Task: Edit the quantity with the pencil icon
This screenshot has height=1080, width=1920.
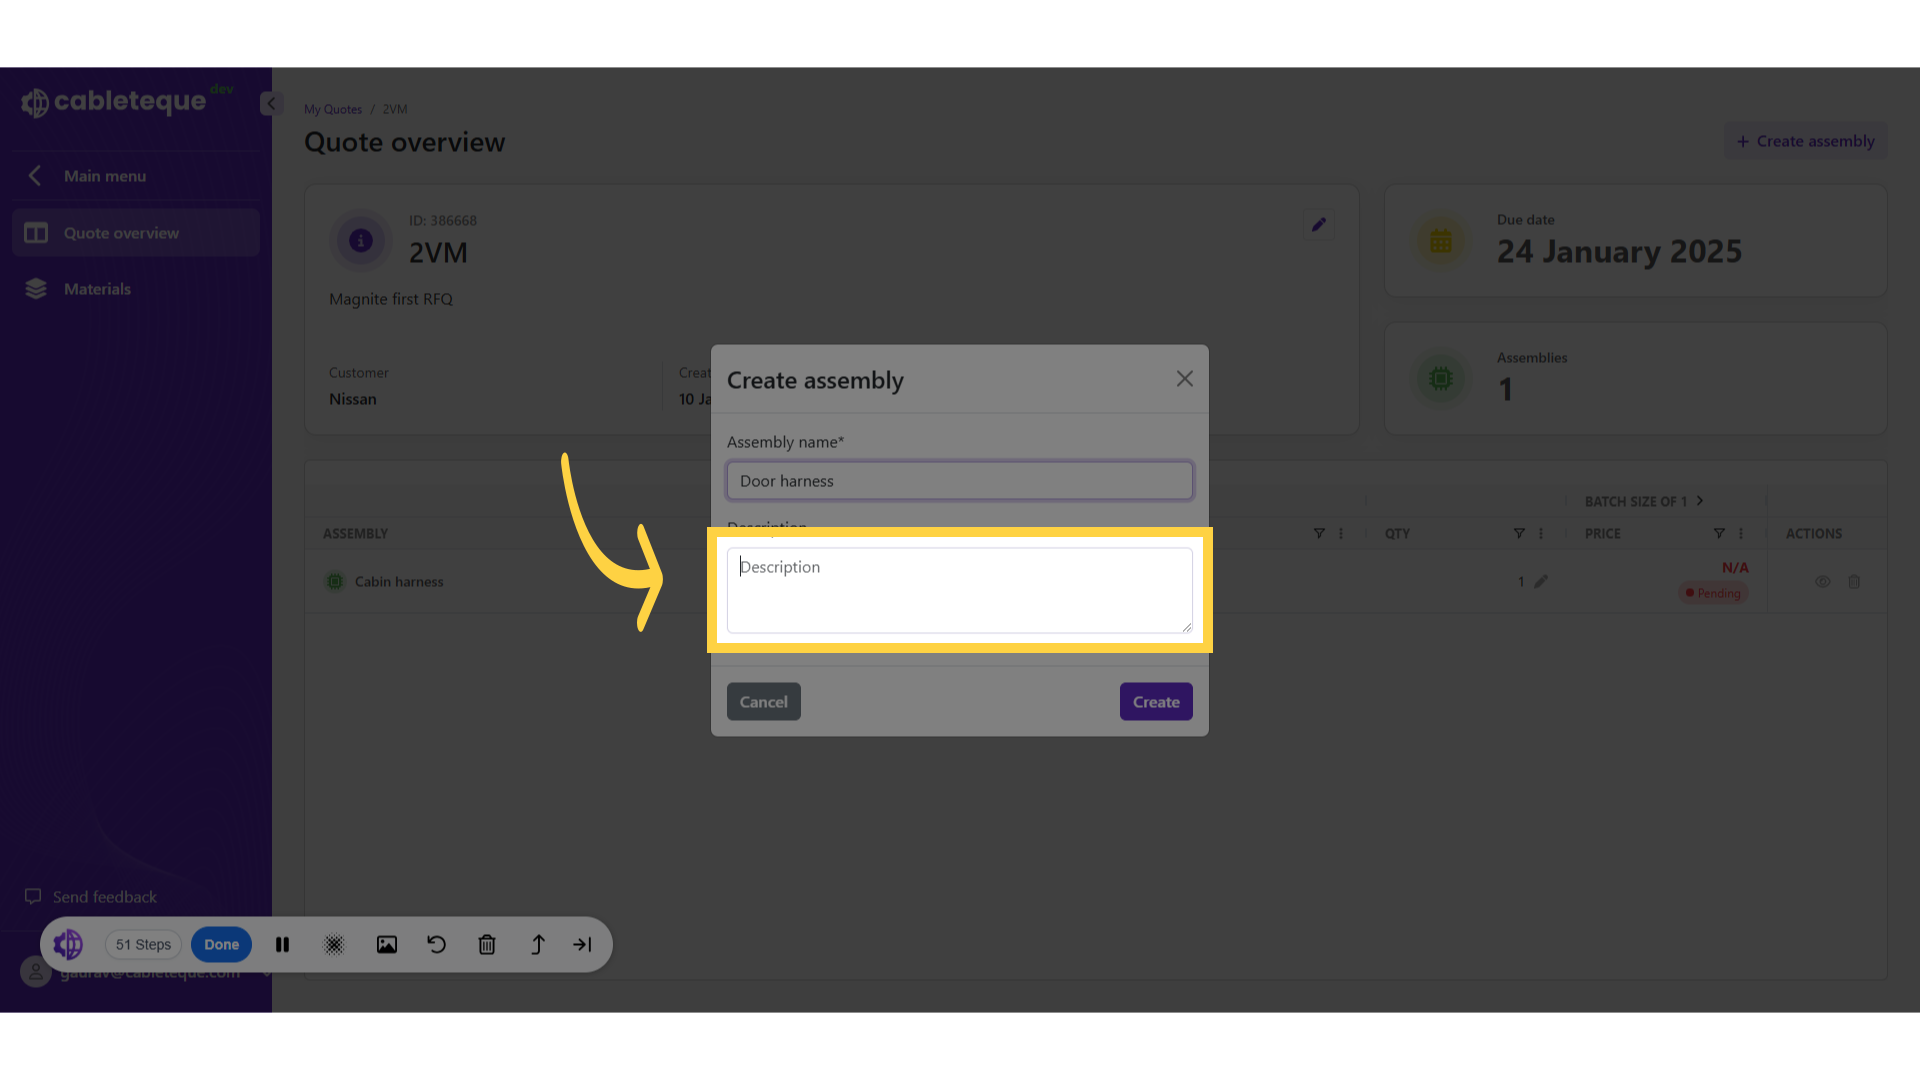Action: (1543, 581)
